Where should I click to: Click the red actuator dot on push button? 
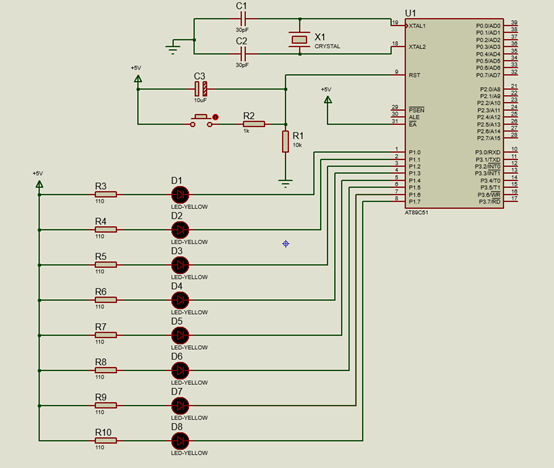[215, 117]
